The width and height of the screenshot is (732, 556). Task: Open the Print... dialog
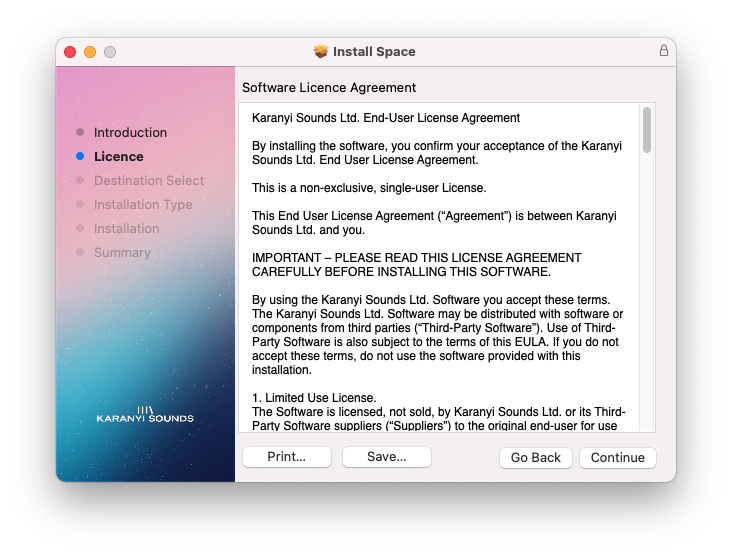[x=287, y=457]
